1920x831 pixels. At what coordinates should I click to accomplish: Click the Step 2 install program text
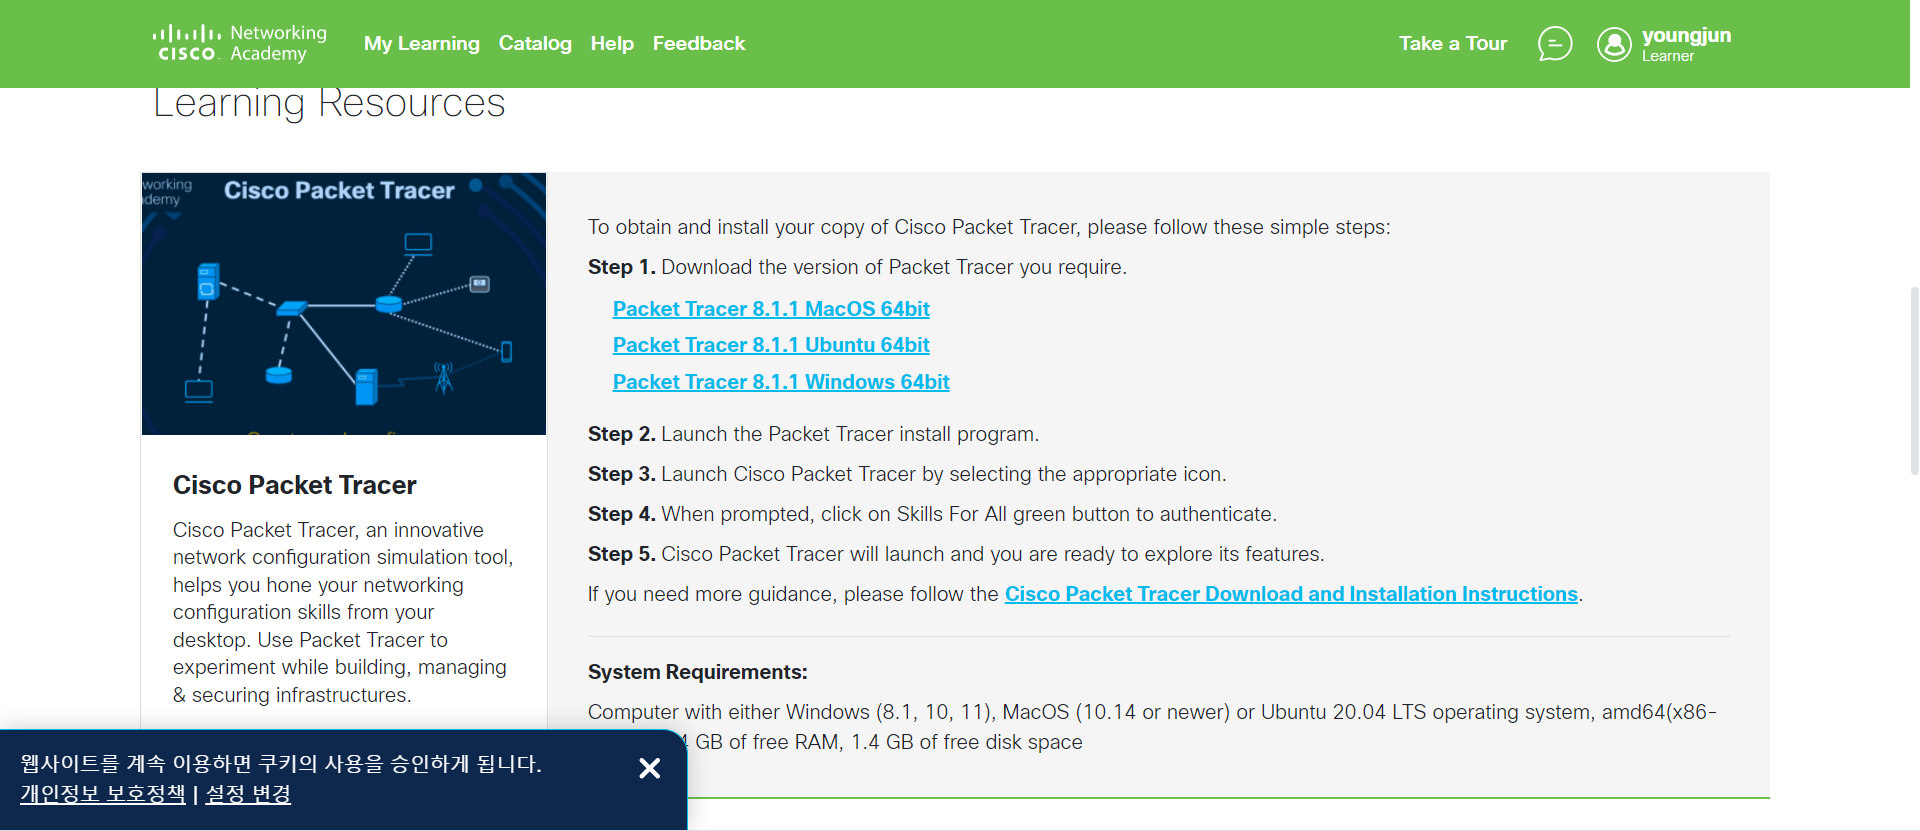[x=814, y=434]
